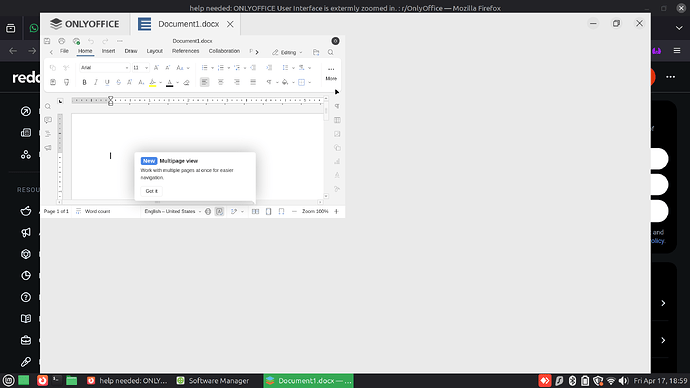Open the Firefox hamburger menu behind the window

coord(677,51)
